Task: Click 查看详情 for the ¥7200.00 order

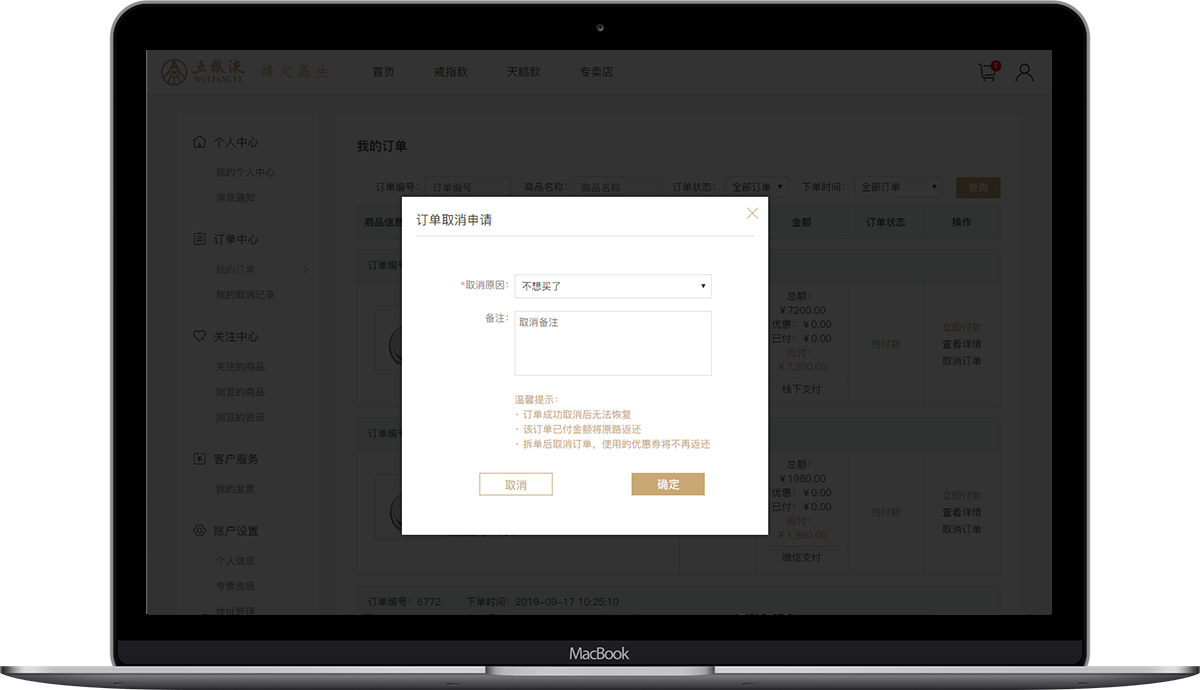Action: [x=962, y=344]
